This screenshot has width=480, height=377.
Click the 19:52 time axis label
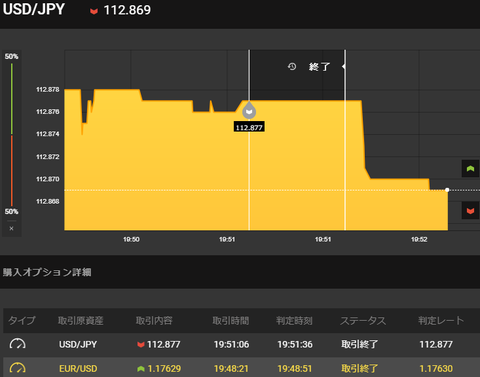click(419, 239)
